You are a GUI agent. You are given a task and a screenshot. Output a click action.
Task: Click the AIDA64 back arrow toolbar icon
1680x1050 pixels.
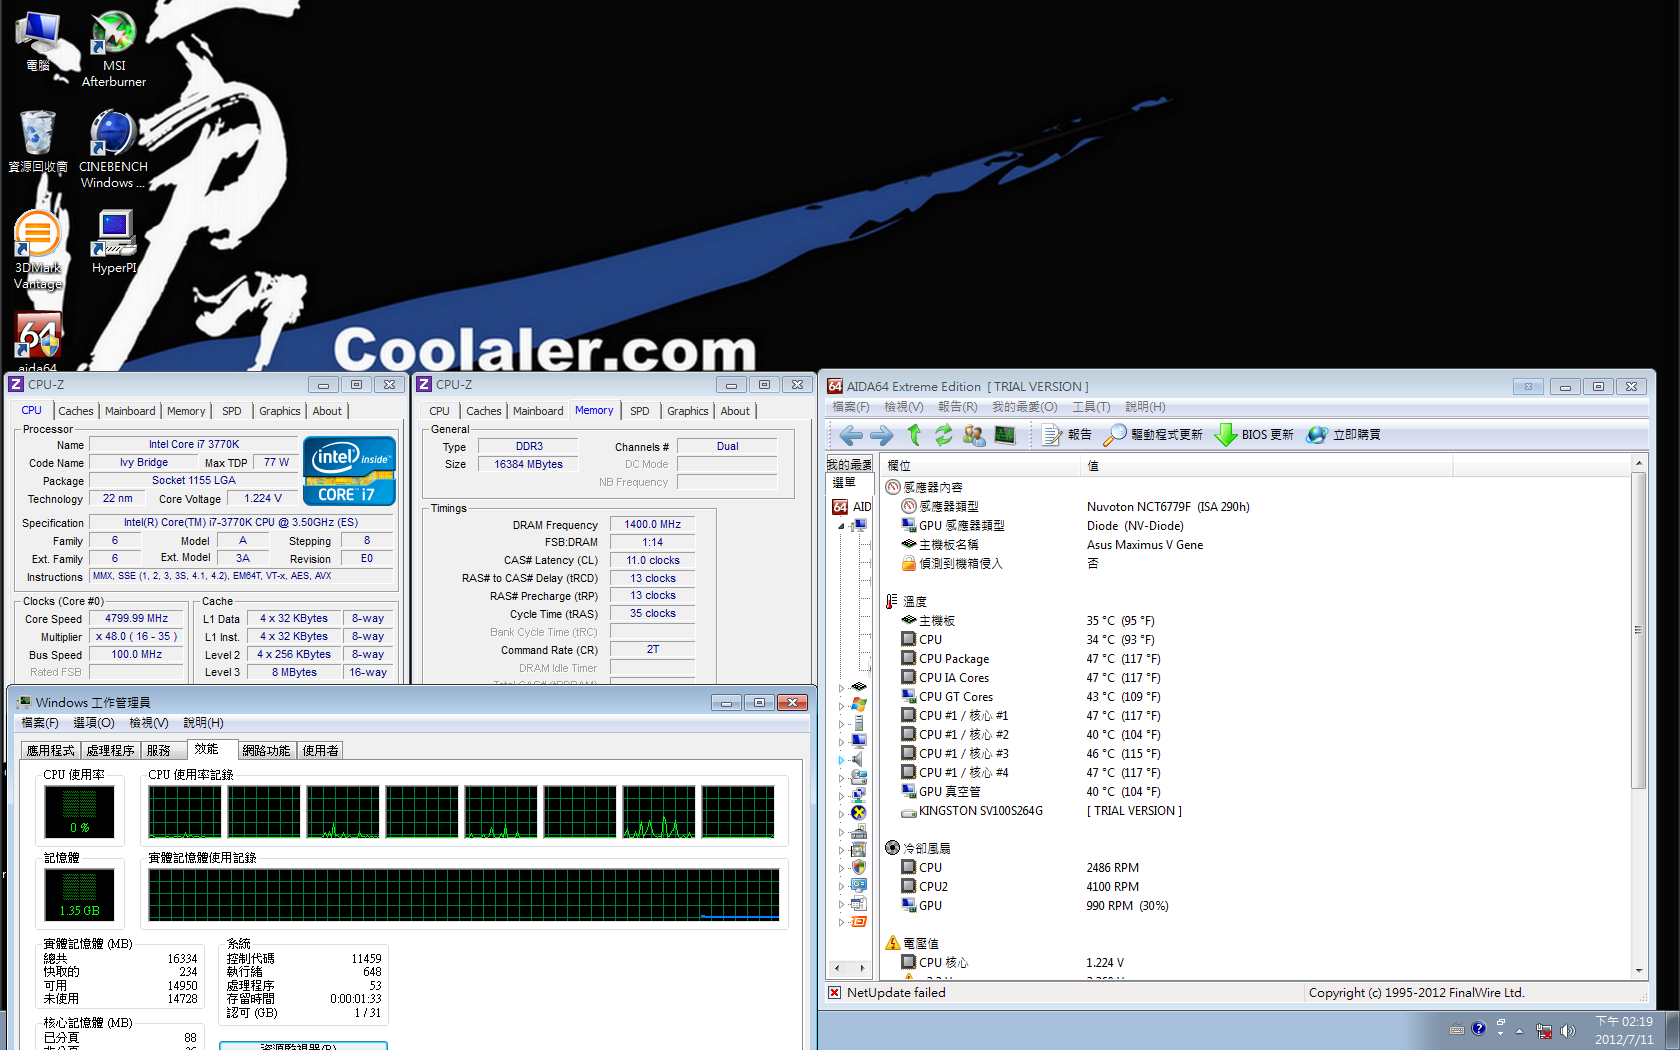click(x=851, y=435)
